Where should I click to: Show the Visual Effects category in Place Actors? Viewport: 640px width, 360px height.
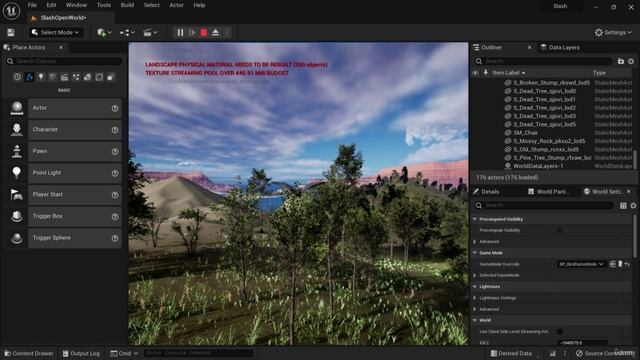point(76,77)
